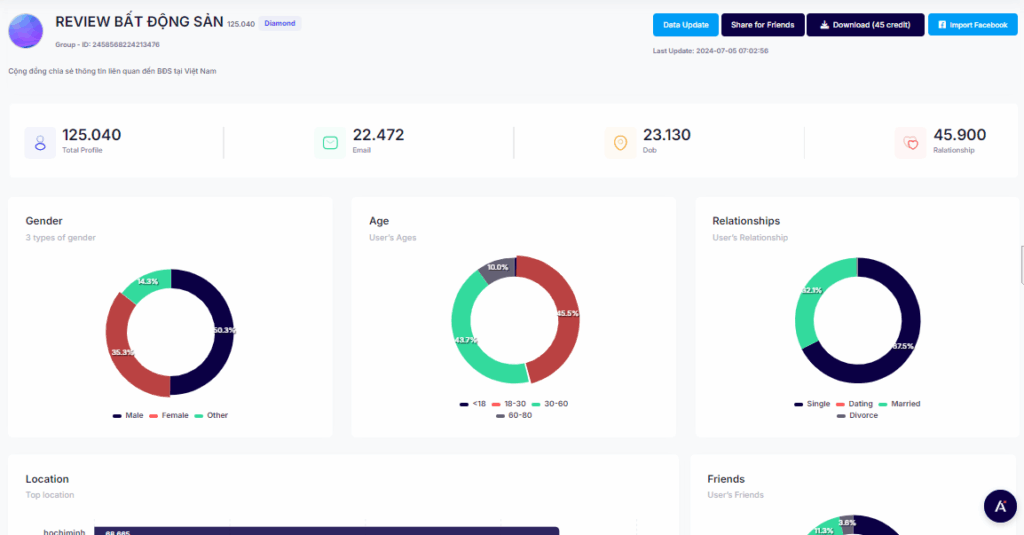Image resolution: width=1024 pixels, height=535 pixels.
Task: Toggle the 30-60 age legend item
Action: (550, 404)
